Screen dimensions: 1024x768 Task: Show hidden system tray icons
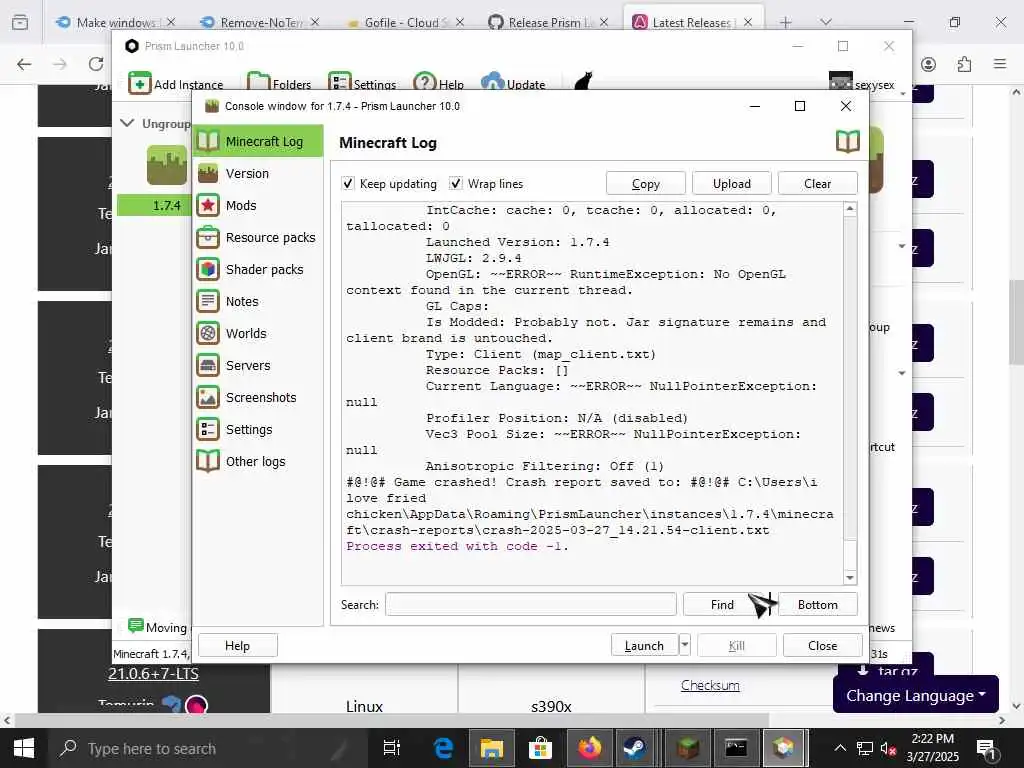tap(840, 748)
